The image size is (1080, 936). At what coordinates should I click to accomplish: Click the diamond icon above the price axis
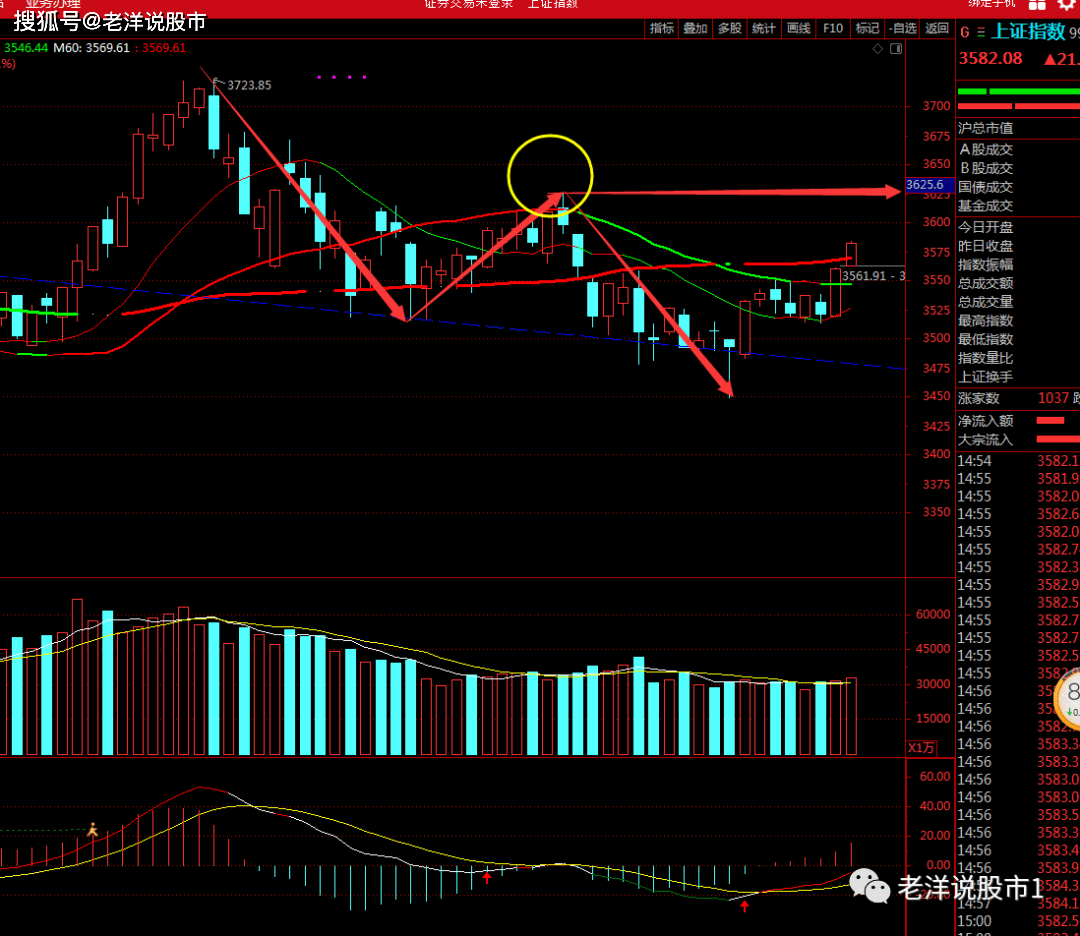tap(877, 48)
